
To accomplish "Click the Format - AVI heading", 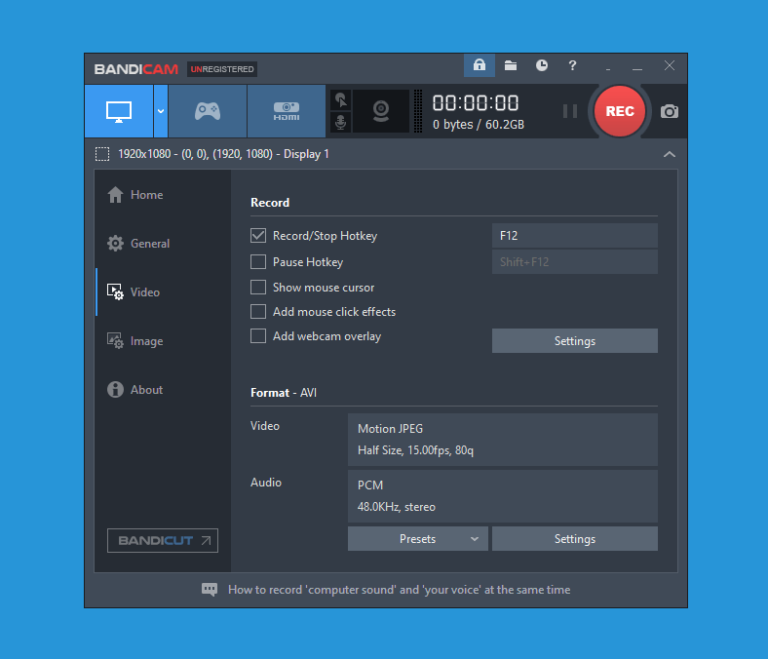I will [x=284, y=392].
